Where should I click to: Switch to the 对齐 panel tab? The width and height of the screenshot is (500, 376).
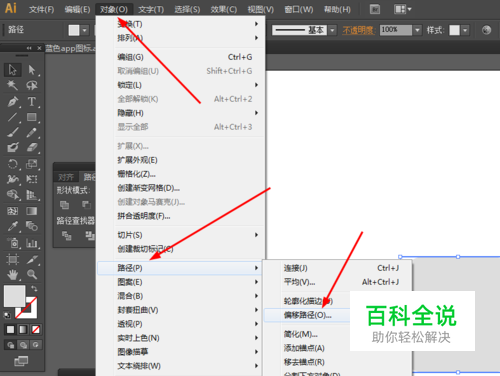[x=66, y=177]
